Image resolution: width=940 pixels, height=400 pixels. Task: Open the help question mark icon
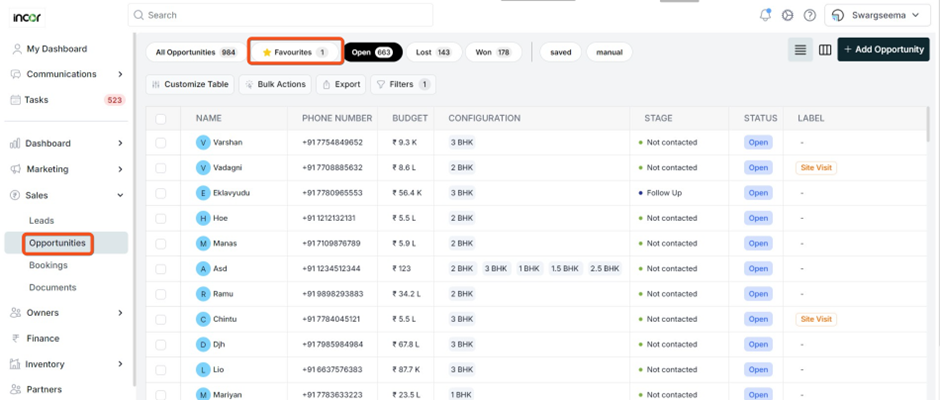810,16
